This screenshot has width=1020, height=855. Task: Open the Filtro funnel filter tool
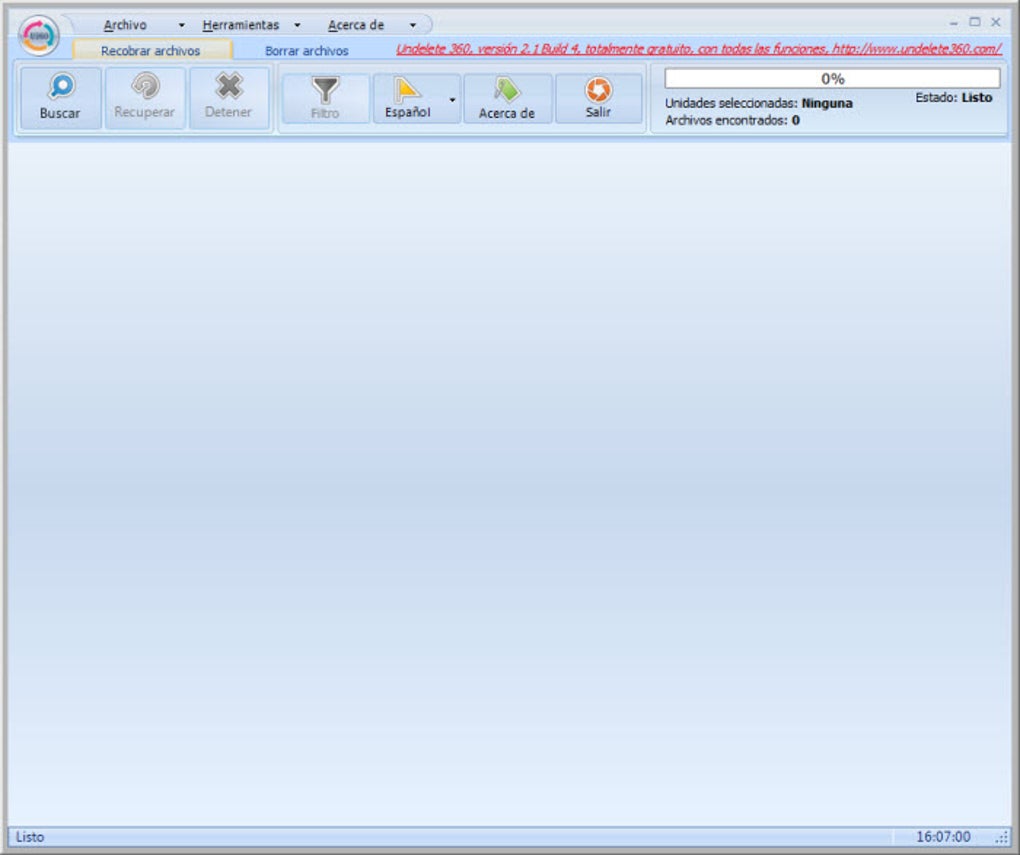[x=325, y=98]
